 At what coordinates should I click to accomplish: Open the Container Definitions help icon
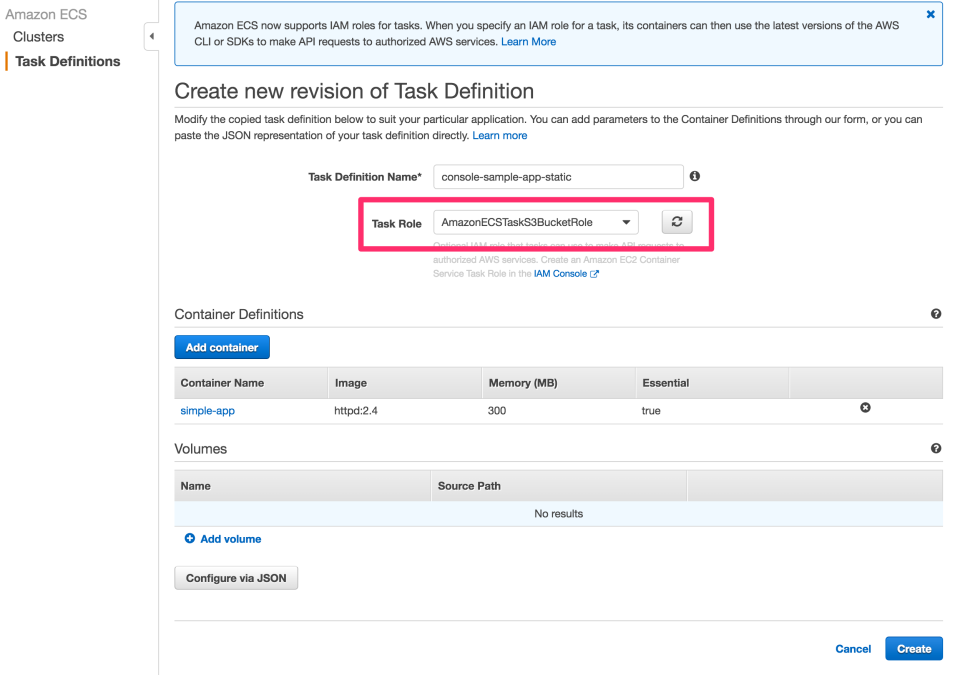pos(936,313)
